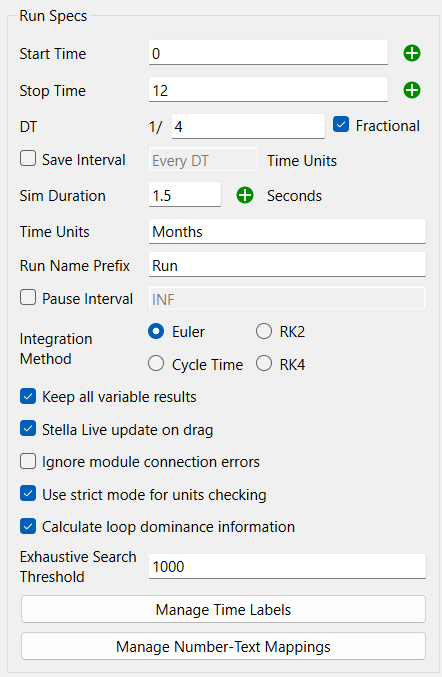Viewport: 442px width, 677px height.
Task: Enable the Pause Interval checkbox
Action: 28,297
